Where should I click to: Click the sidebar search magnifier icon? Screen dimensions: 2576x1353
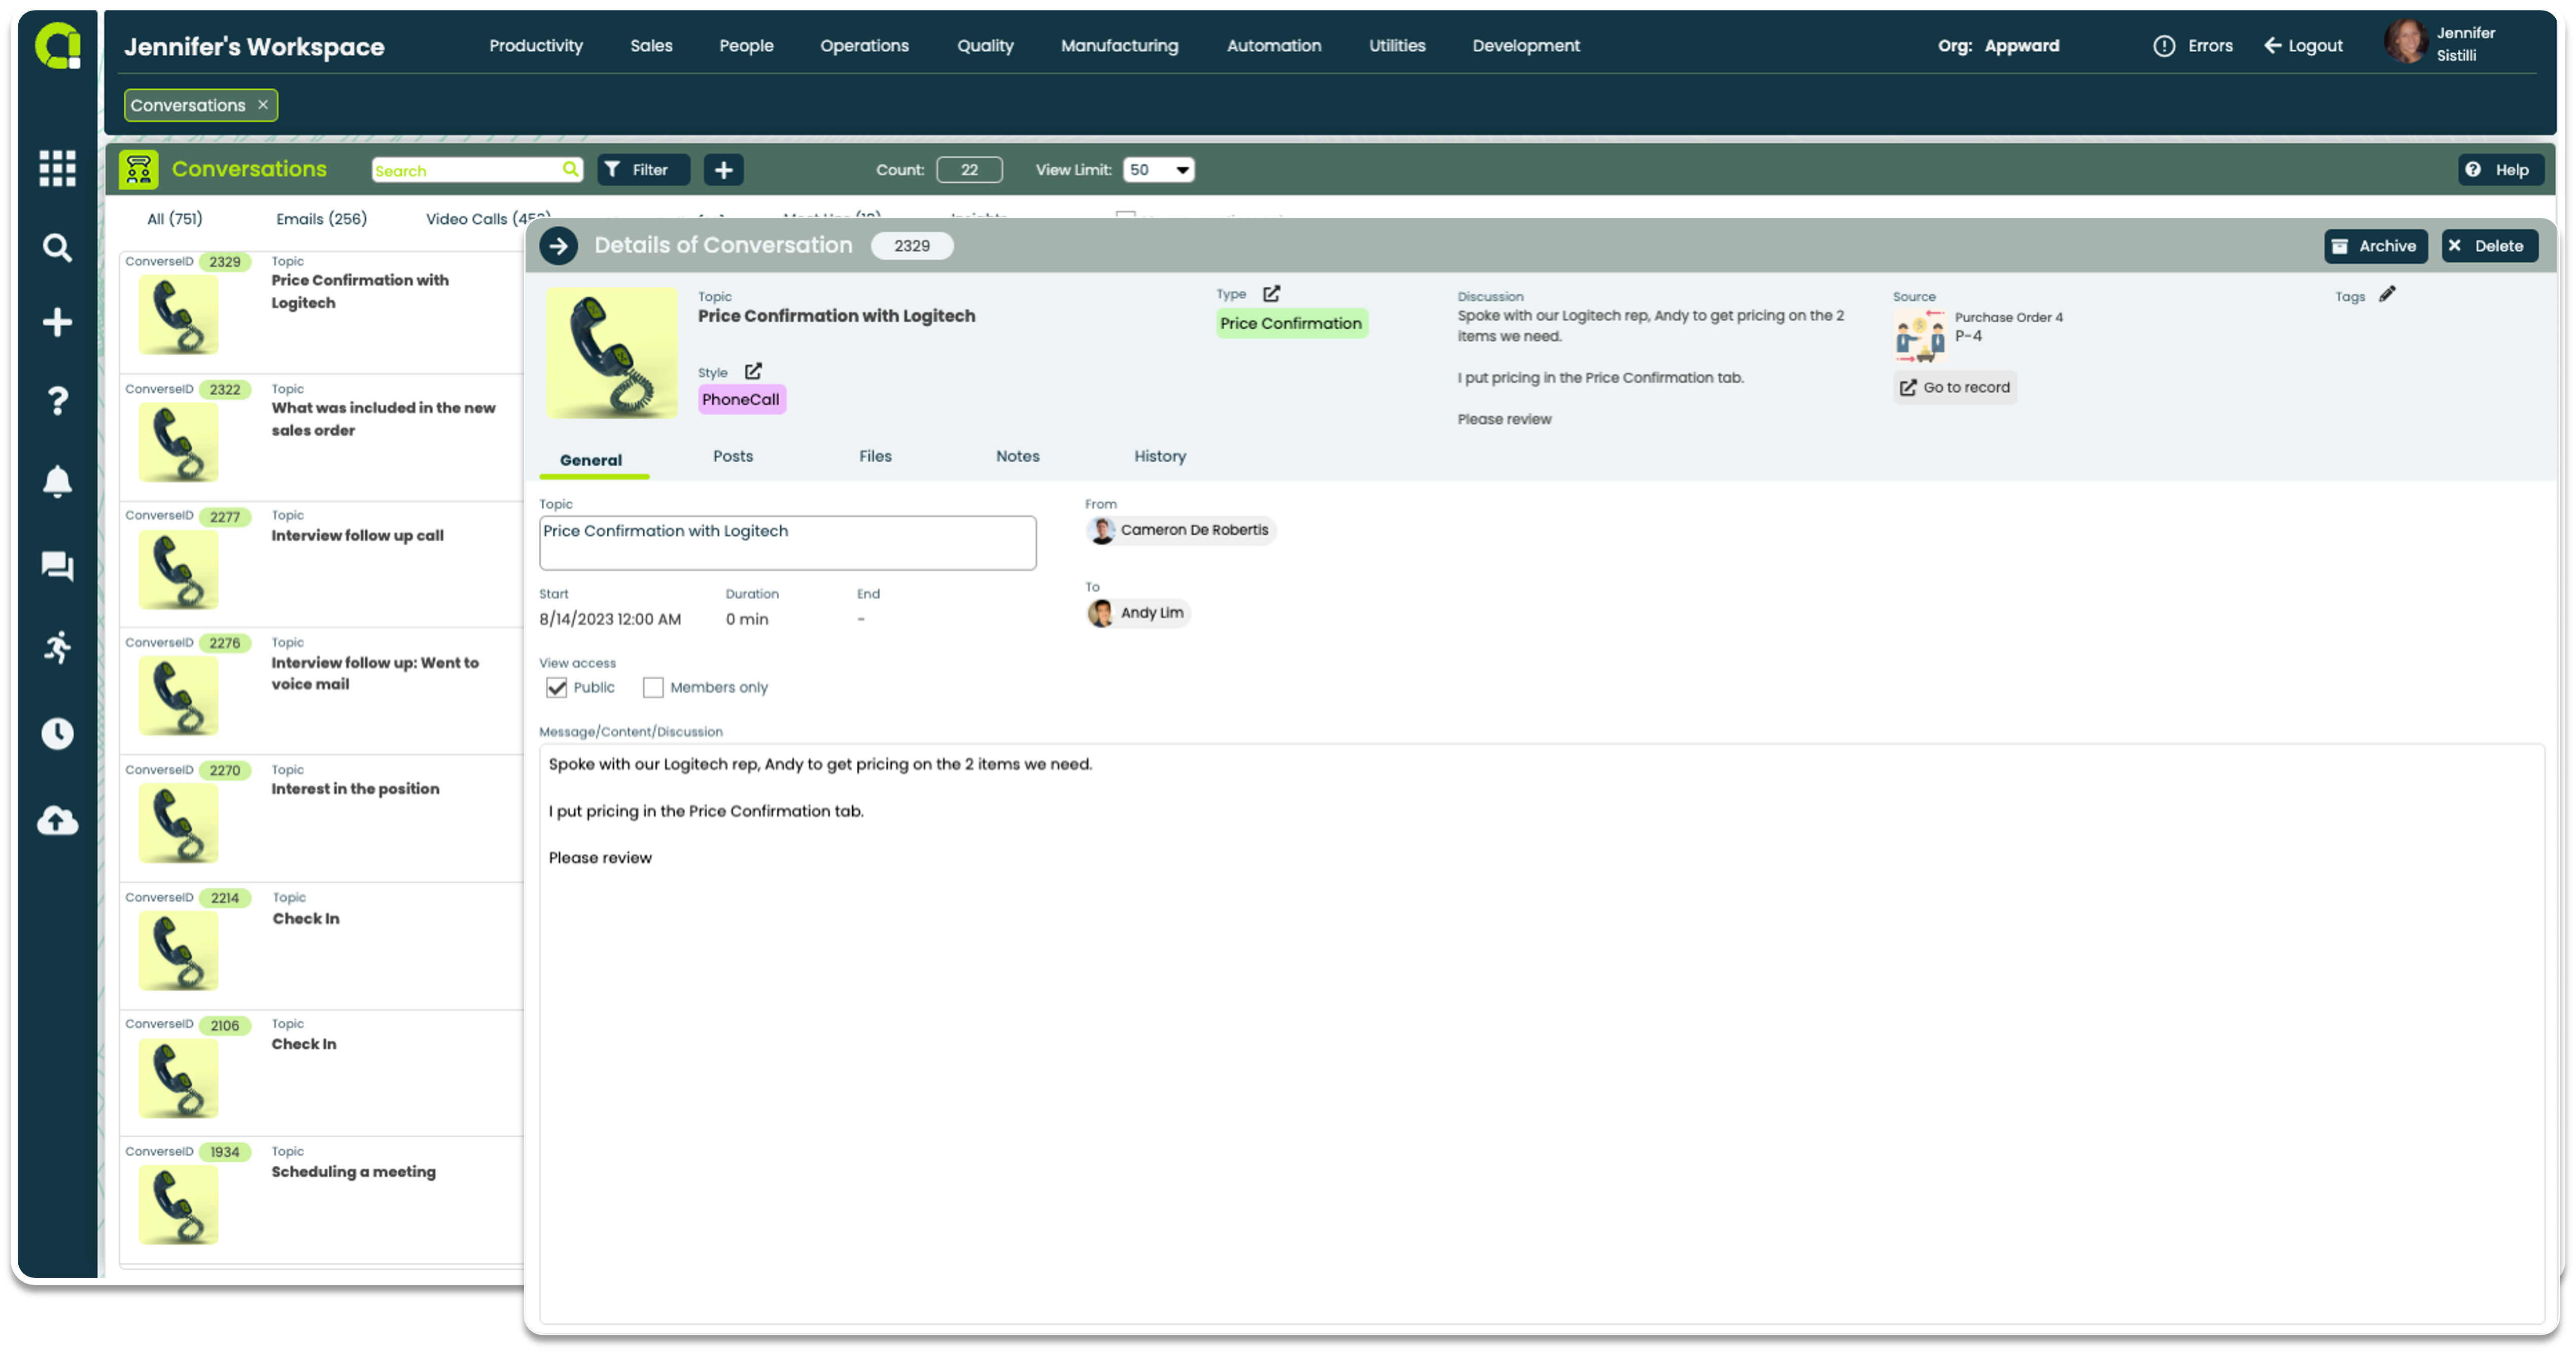click(57, 247)
